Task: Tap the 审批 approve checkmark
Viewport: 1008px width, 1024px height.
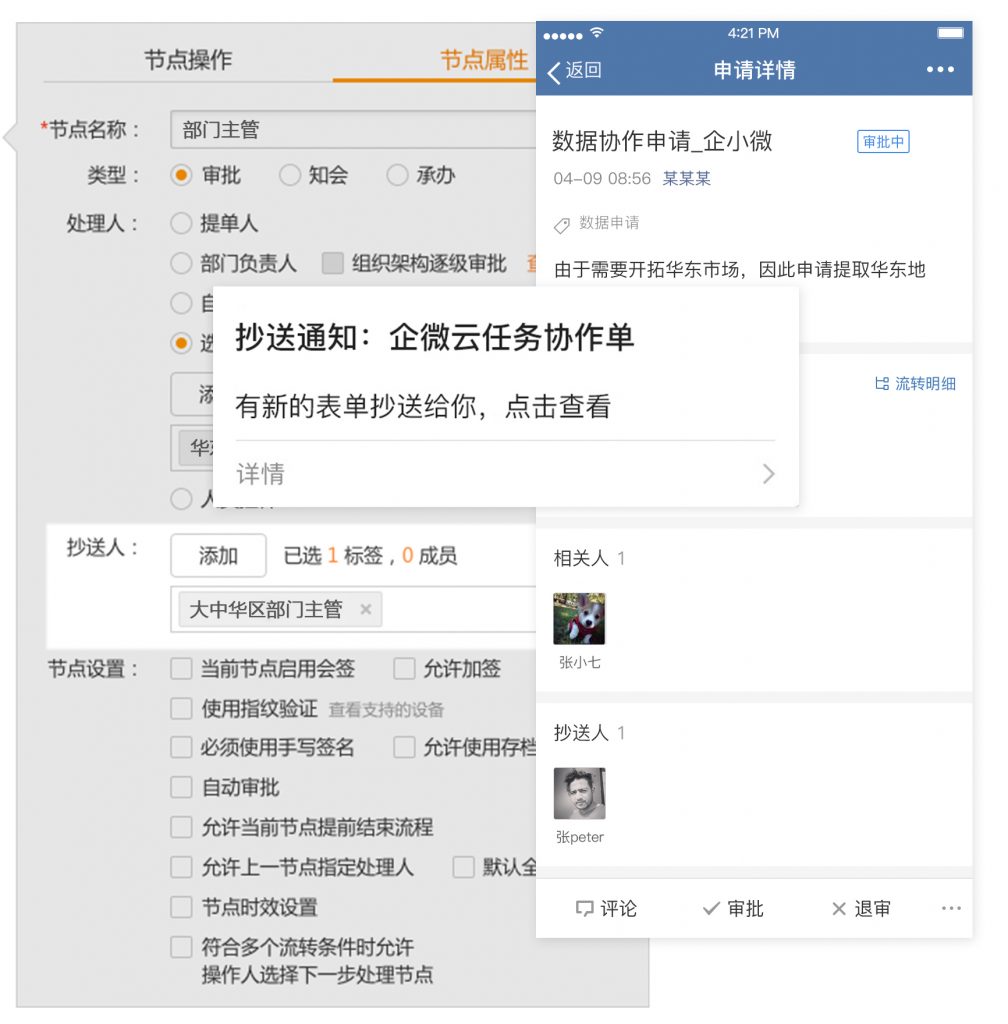Action: pos(711,908)
